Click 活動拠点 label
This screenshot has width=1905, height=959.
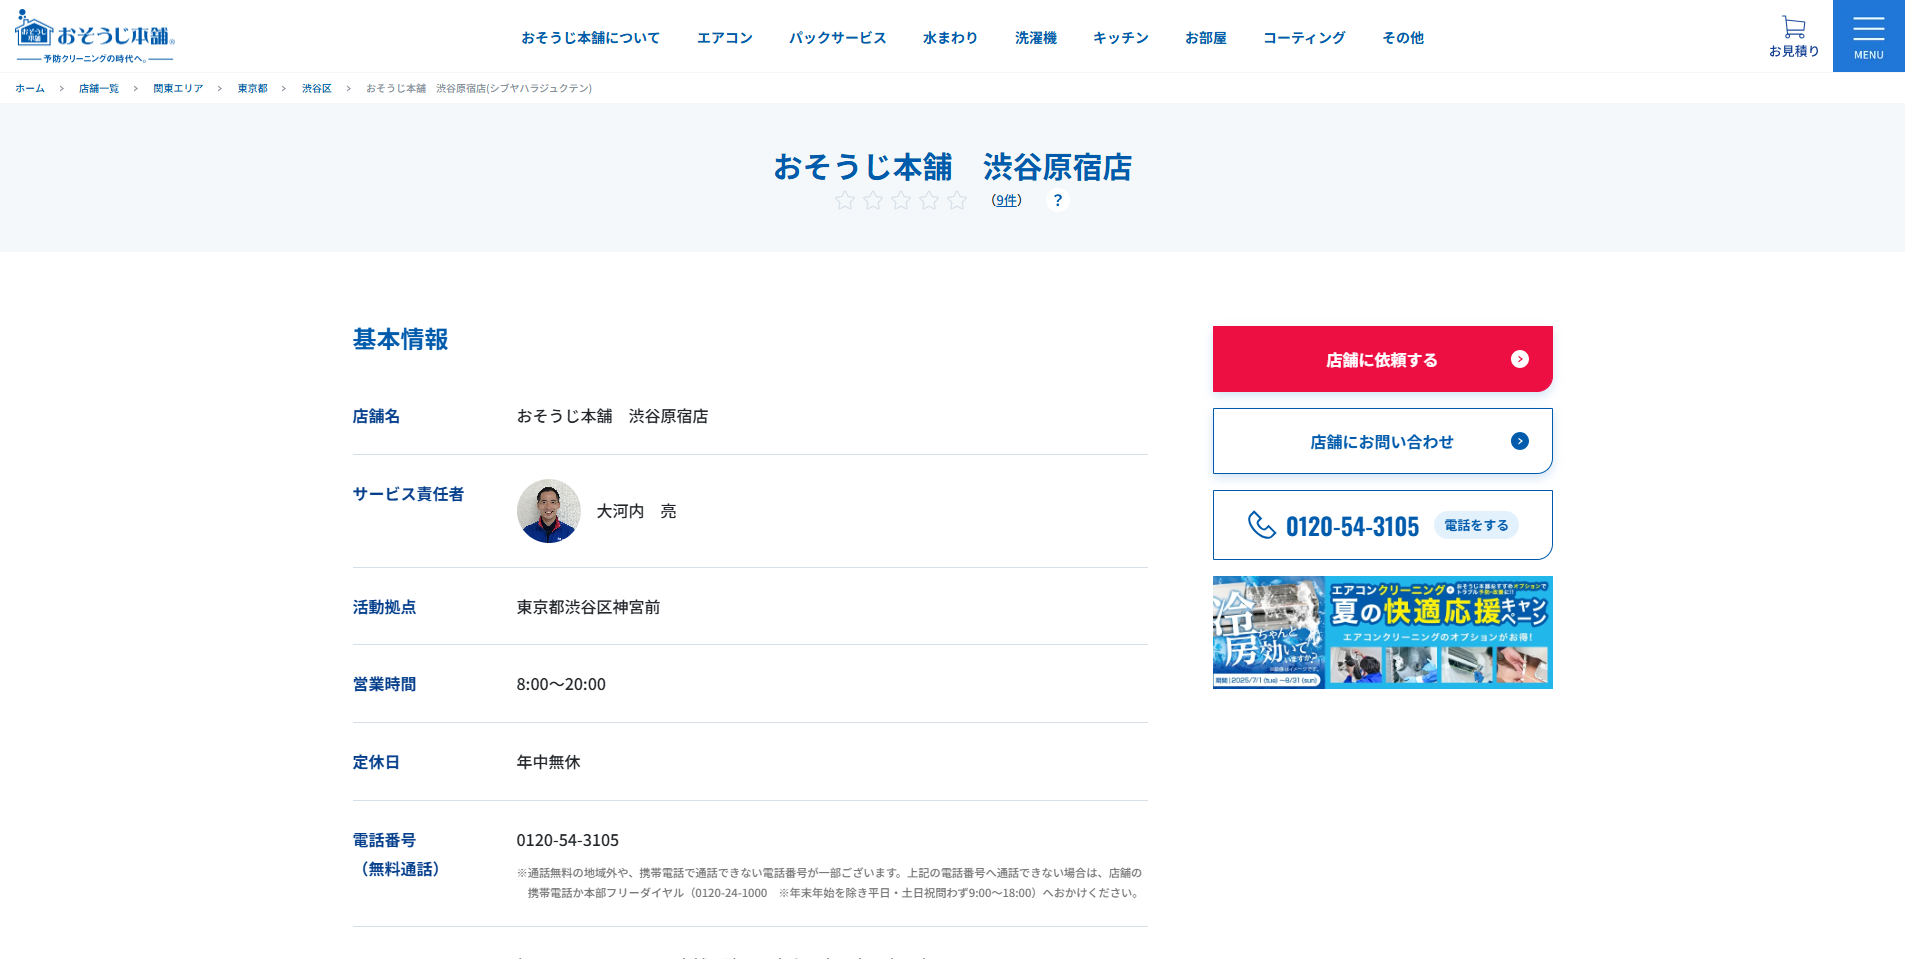[x=384, y=607]
